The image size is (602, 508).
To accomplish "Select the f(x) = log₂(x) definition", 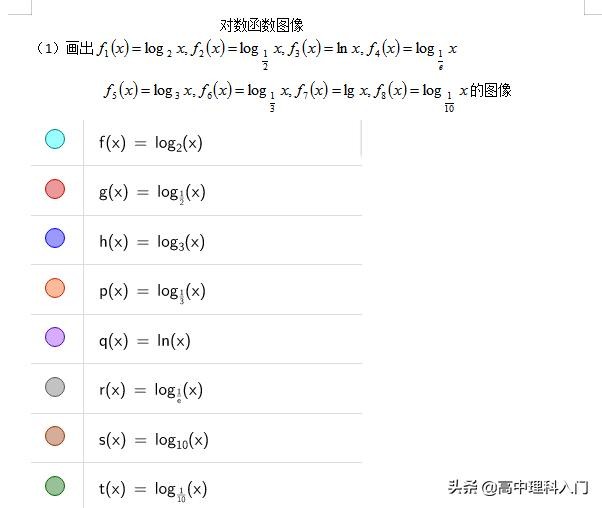I will (151, 143).
